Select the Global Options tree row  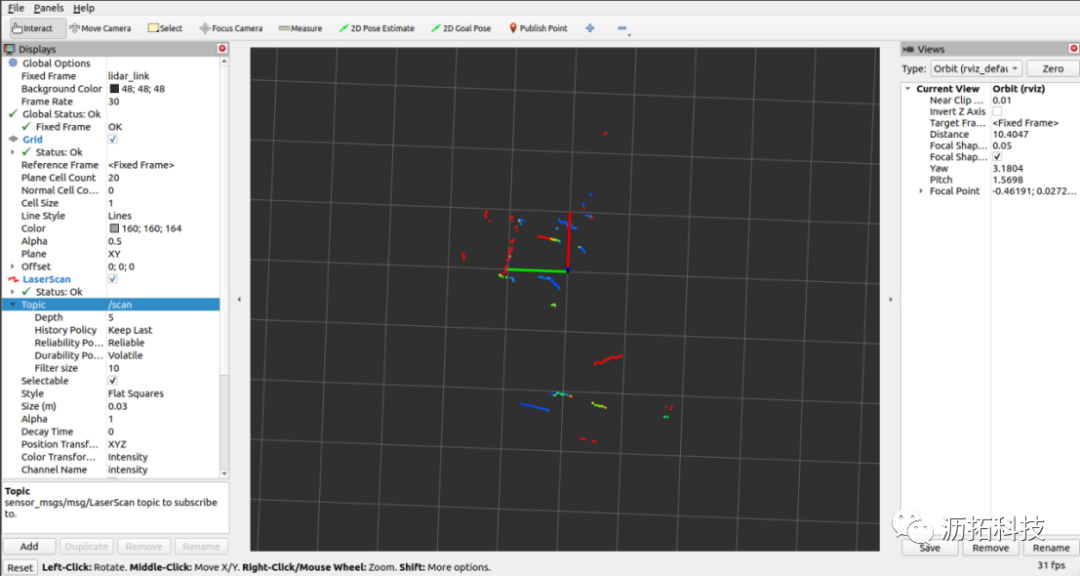(x=110, y=63)
